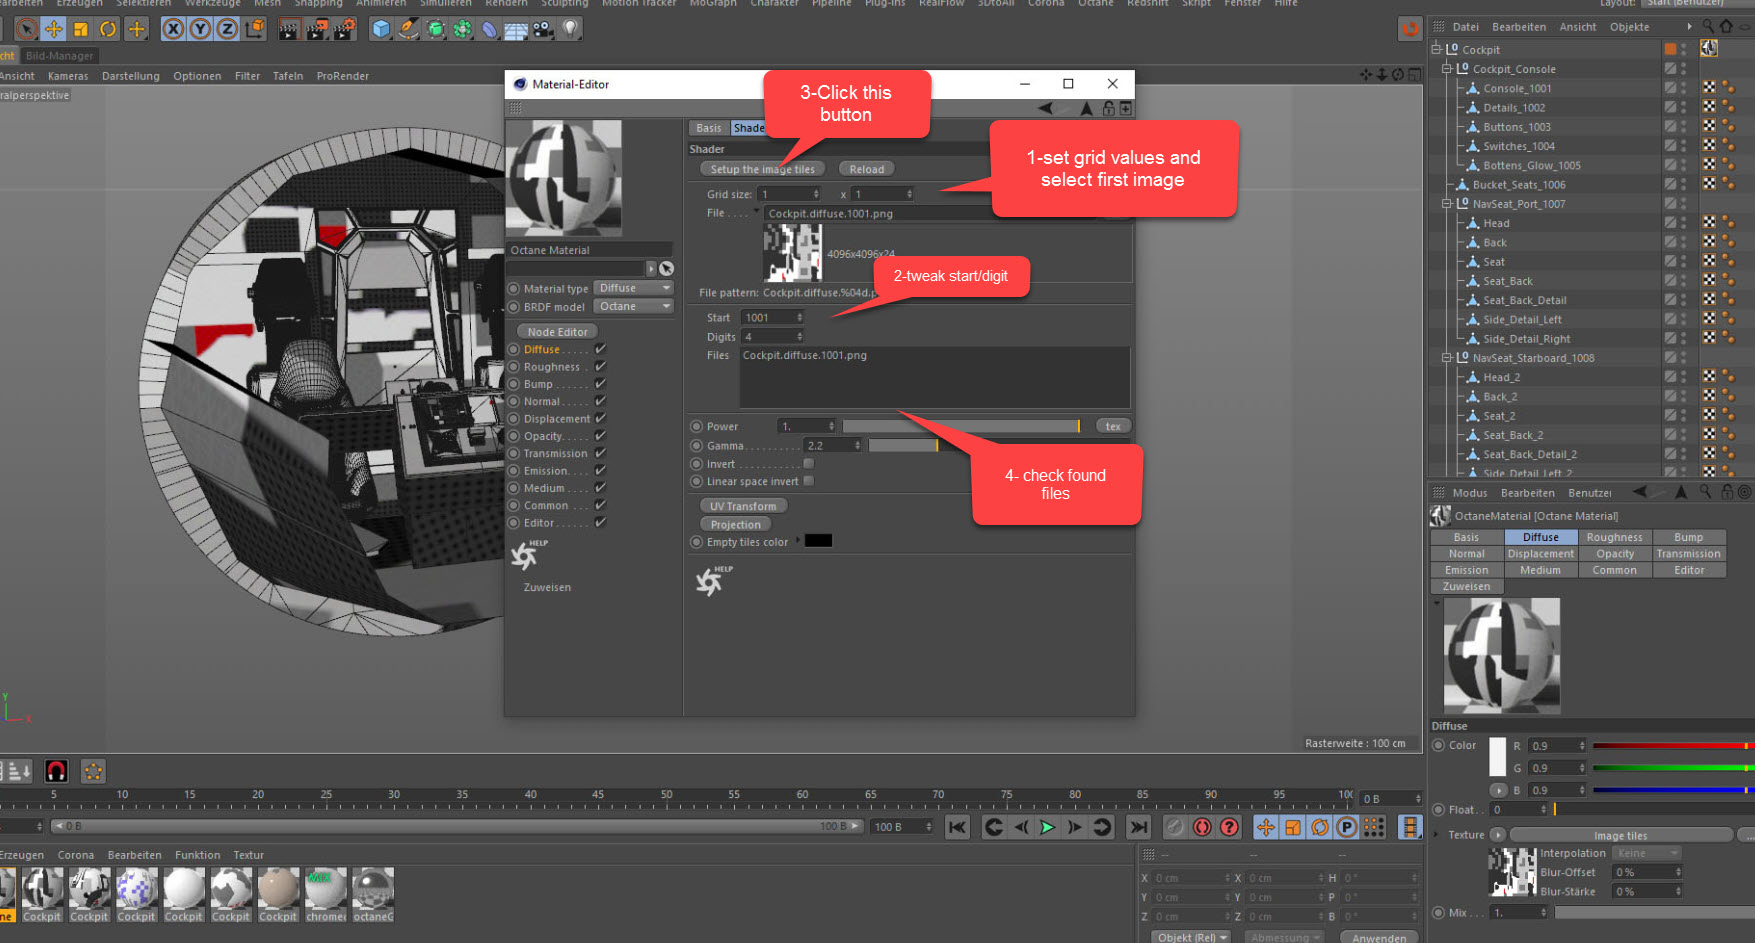
Task: Toggle X axis lock
Action: (x=173, y=29)
